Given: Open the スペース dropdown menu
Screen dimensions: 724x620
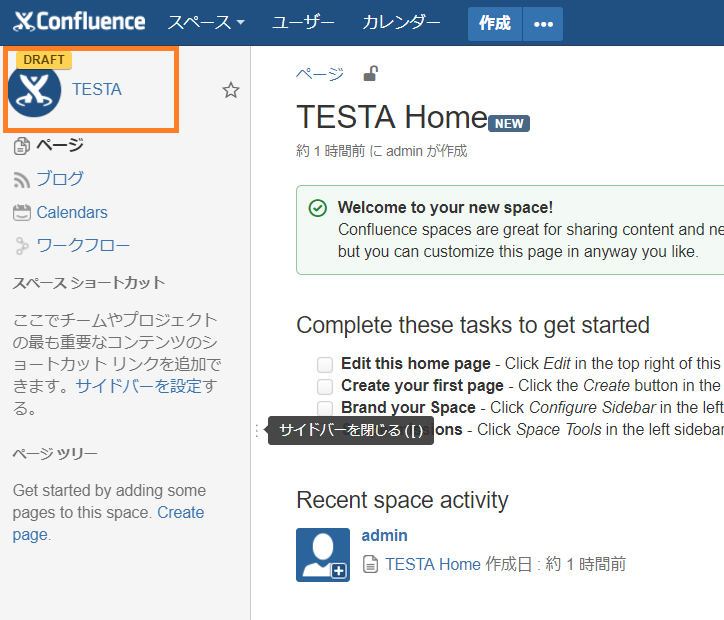Looking at the screenshot, I should (x=206, y=22).
